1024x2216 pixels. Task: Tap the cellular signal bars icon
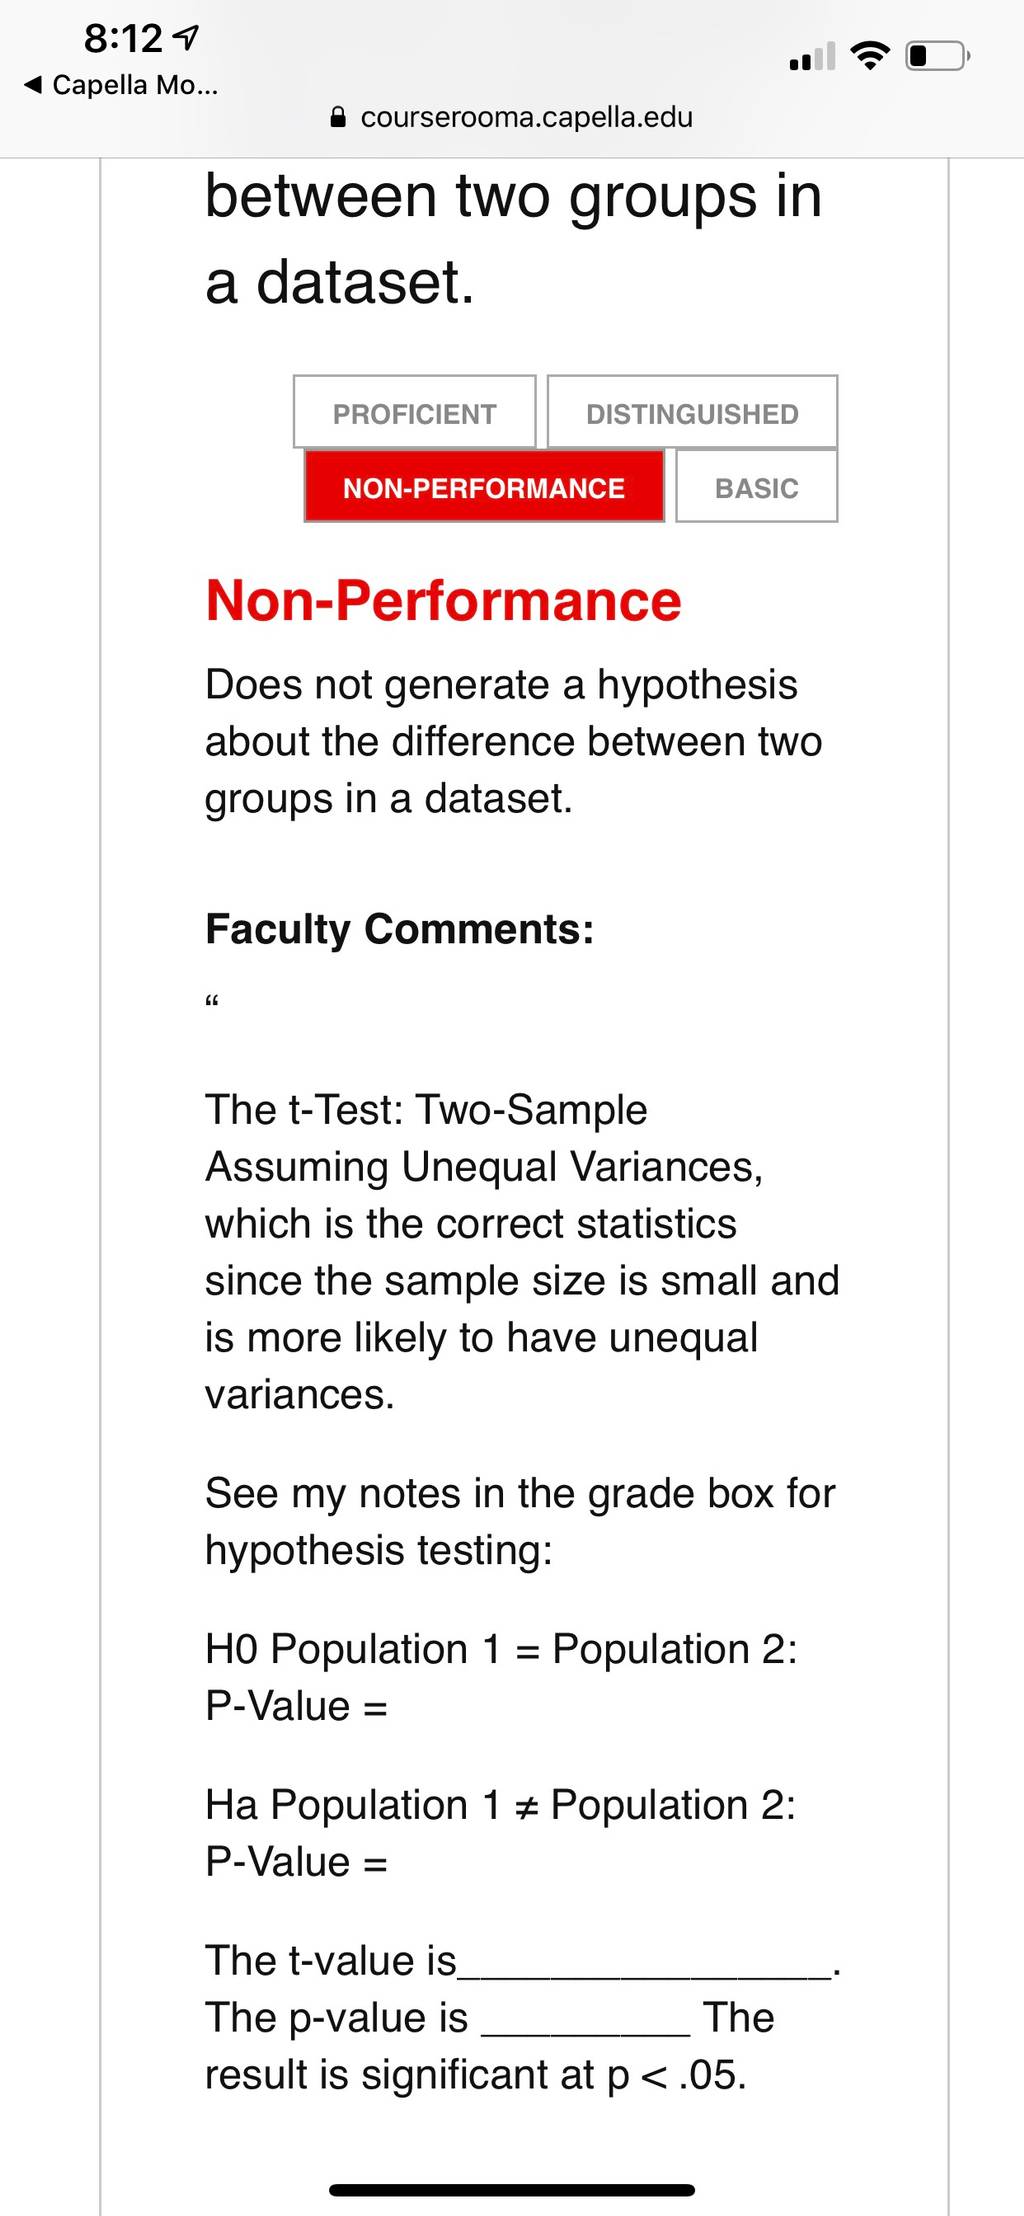[x=812, y=57]
